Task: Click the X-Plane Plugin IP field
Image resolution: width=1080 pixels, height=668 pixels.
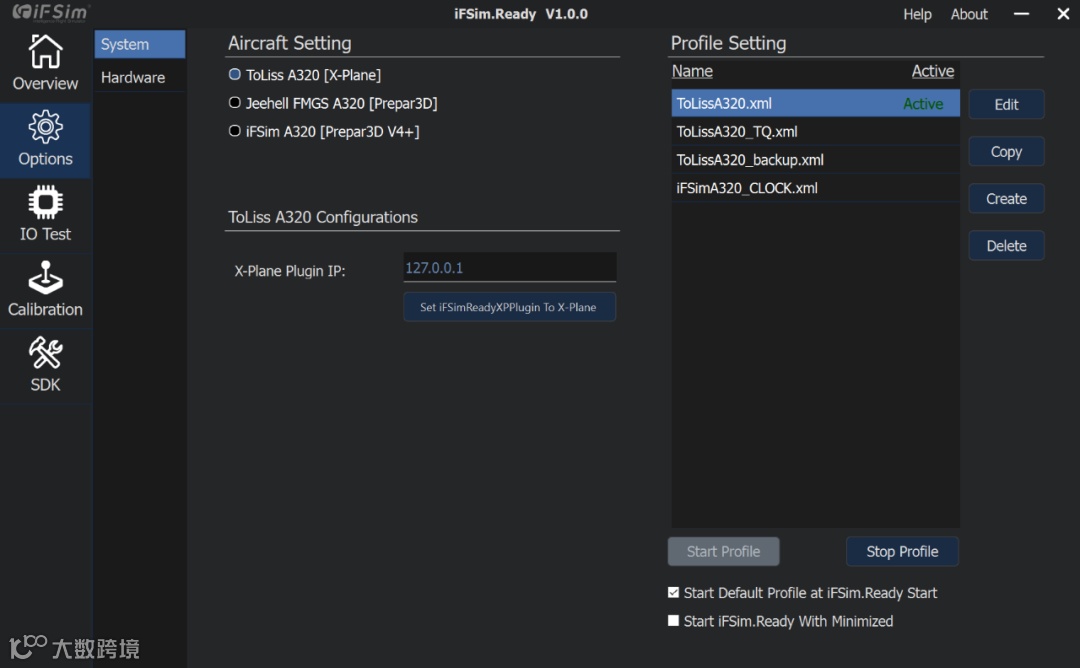Action: click(x=509, y=267)
